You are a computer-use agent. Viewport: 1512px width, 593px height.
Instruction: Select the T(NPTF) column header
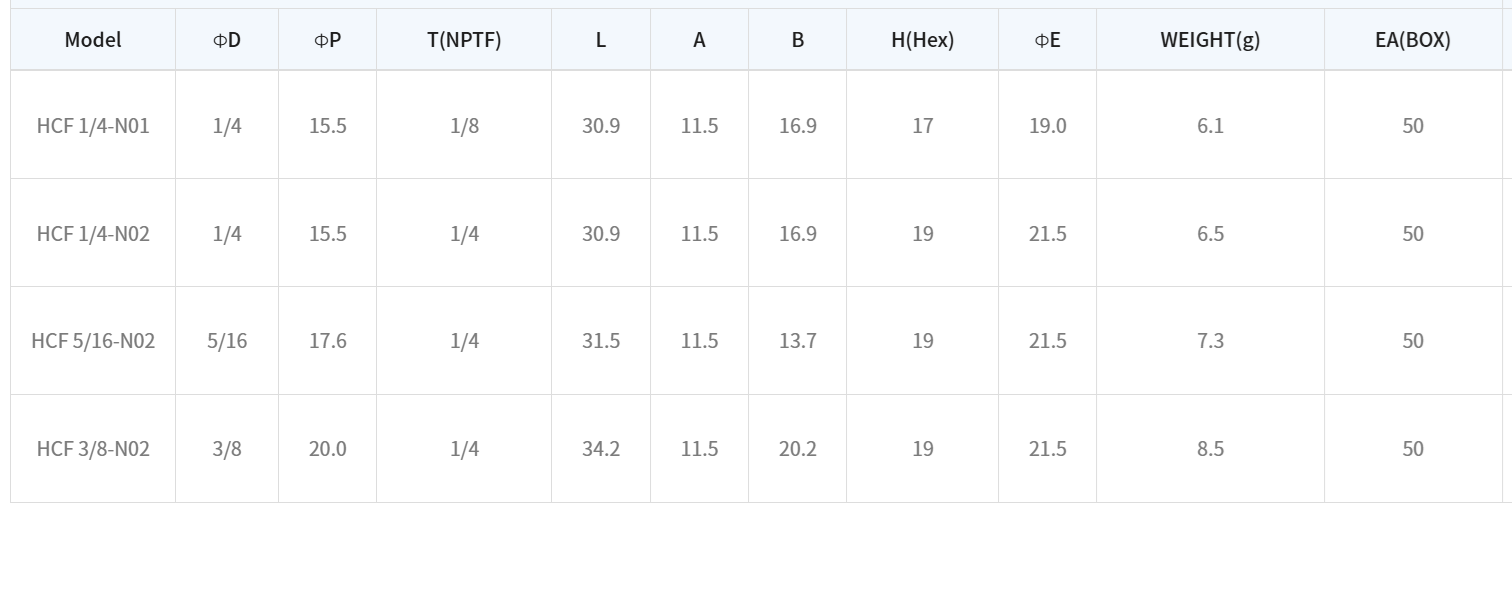pyautogui.click(x=464, y=40)
